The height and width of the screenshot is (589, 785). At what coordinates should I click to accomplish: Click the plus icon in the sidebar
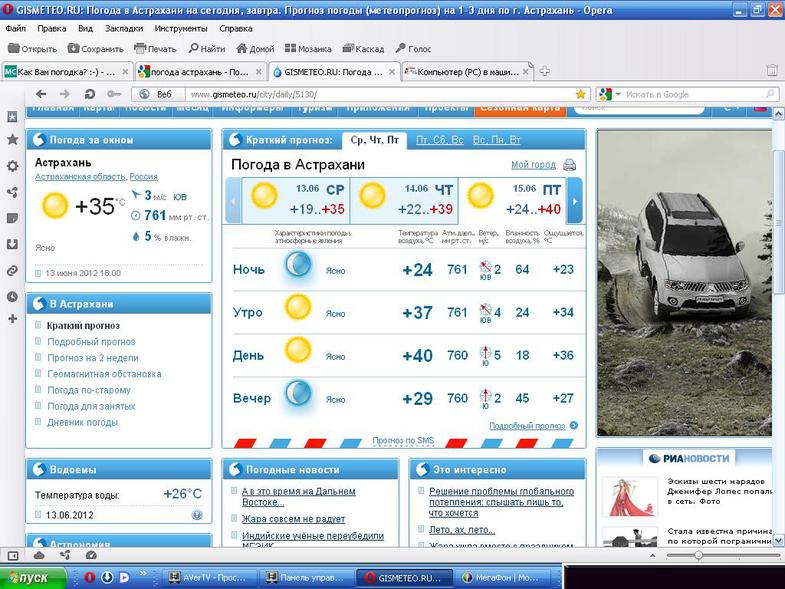click(13, 319)
